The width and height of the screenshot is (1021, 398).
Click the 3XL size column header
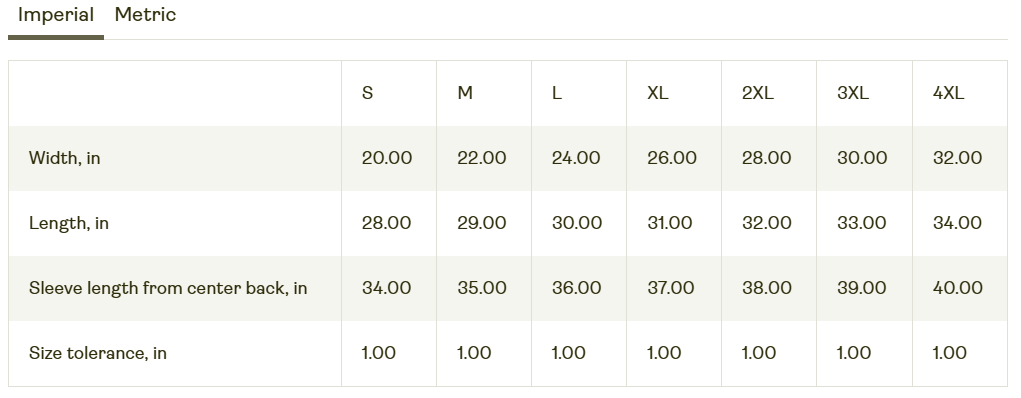tap(853, 93)
